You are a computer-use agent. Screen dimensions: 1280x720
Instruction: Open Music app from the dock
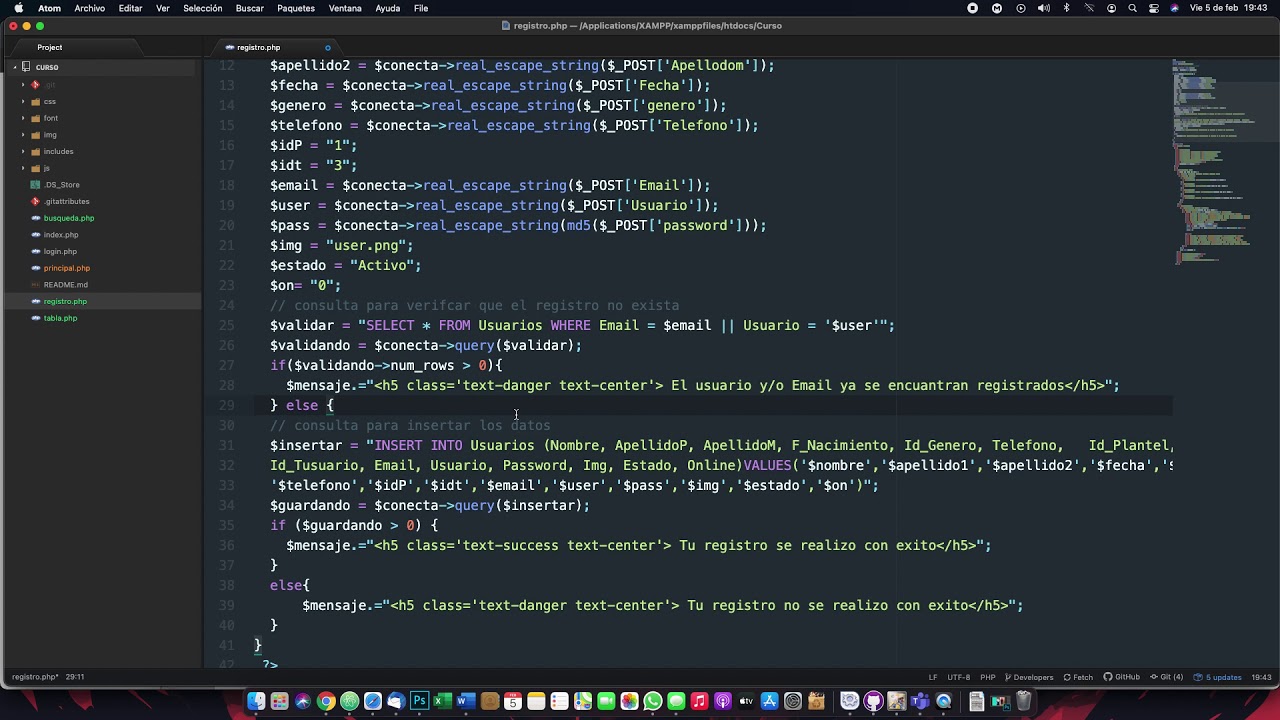[x=699, y=702]
